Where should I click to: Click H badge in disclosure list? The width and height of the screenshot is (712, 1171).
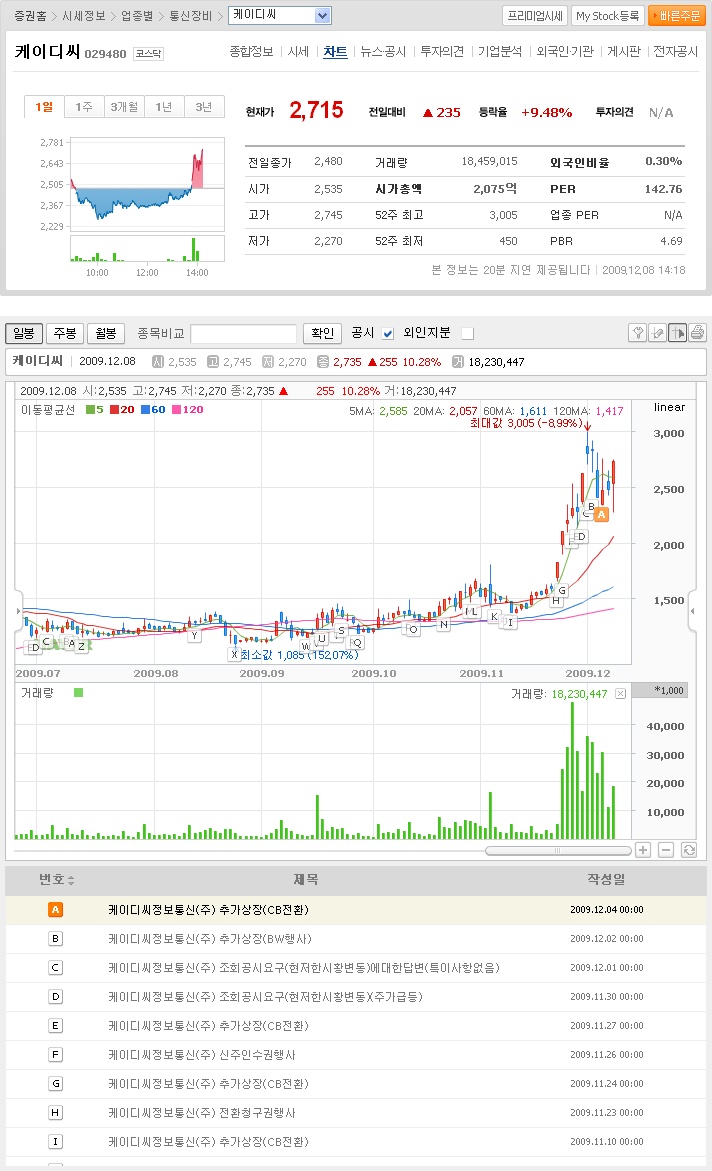[55, 1113]
